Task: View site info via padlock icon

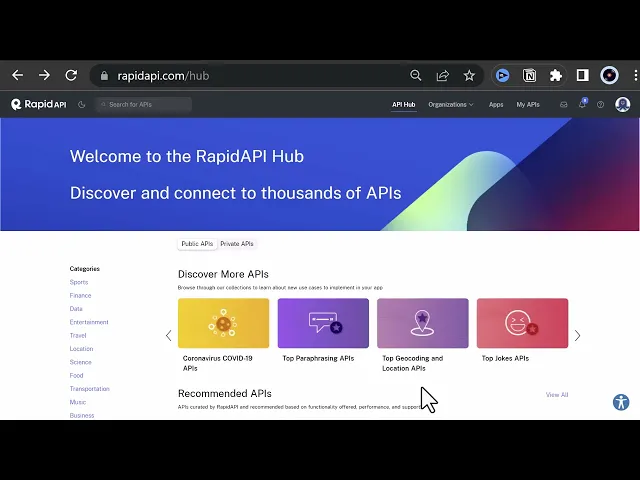Action: [104, 76]
